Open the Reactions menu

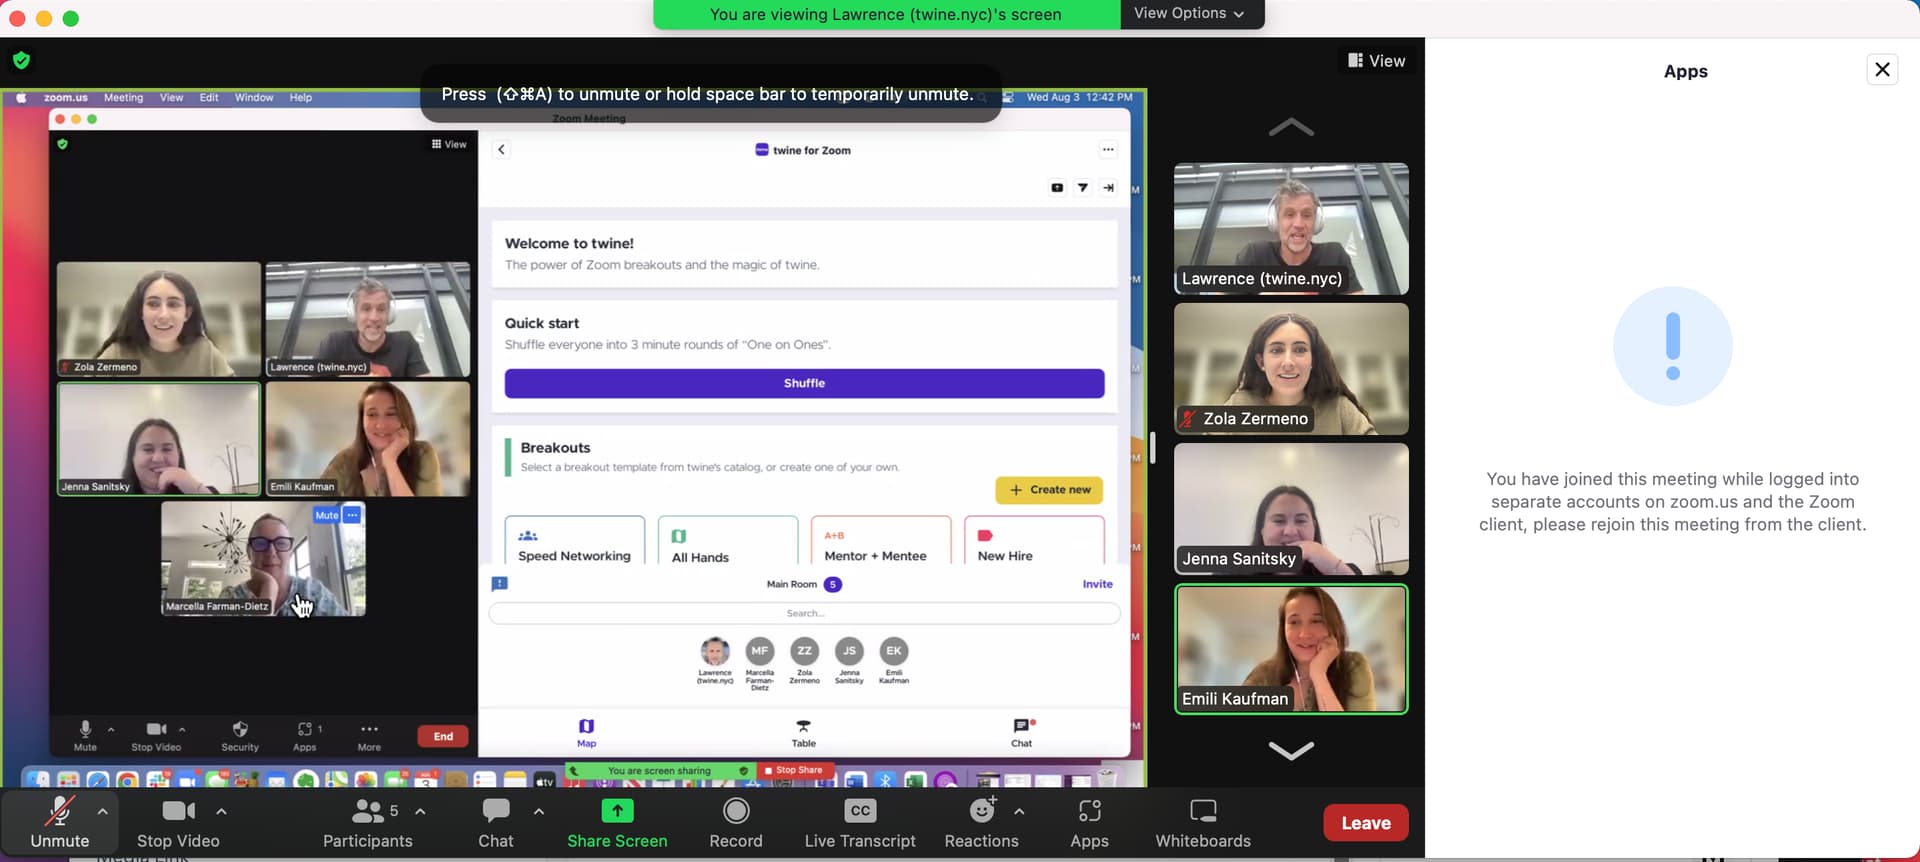[x=981, y=822]
